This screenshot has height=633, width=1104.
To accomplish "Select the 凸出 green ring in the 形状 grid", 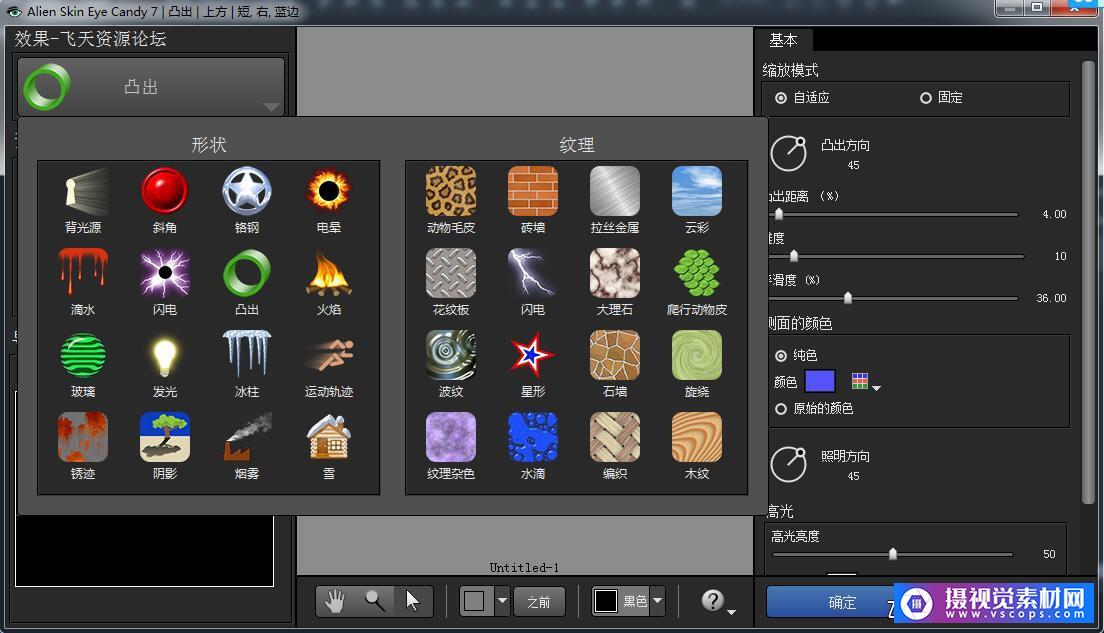I will (246, 282).
